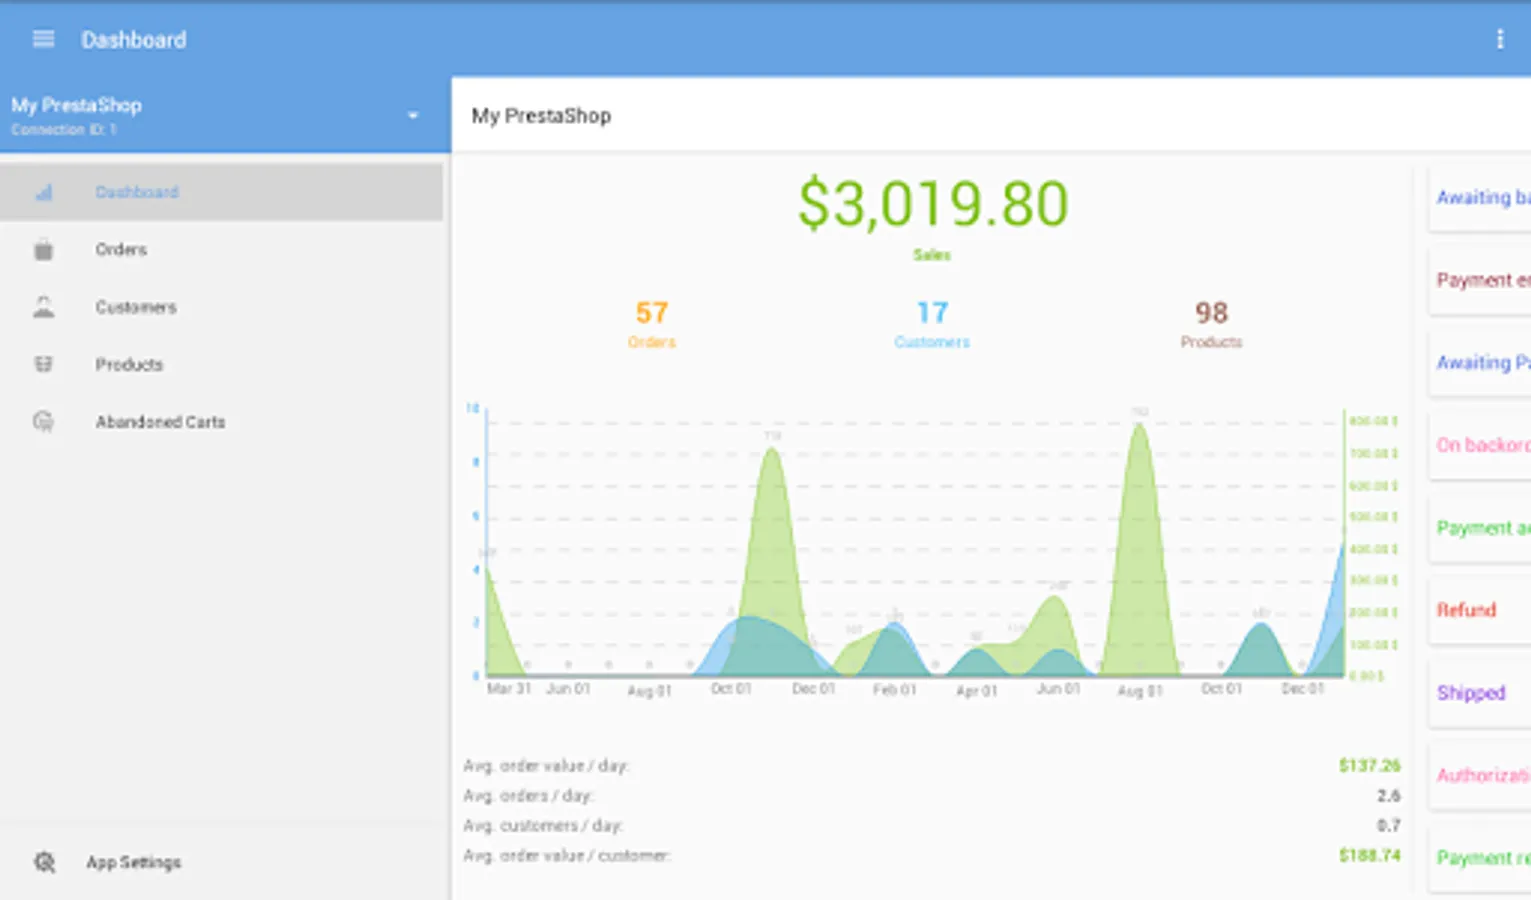Click the $3,019.80 sales total
The width and height of the screenshot is (1531, 900).
coord(932,204)
